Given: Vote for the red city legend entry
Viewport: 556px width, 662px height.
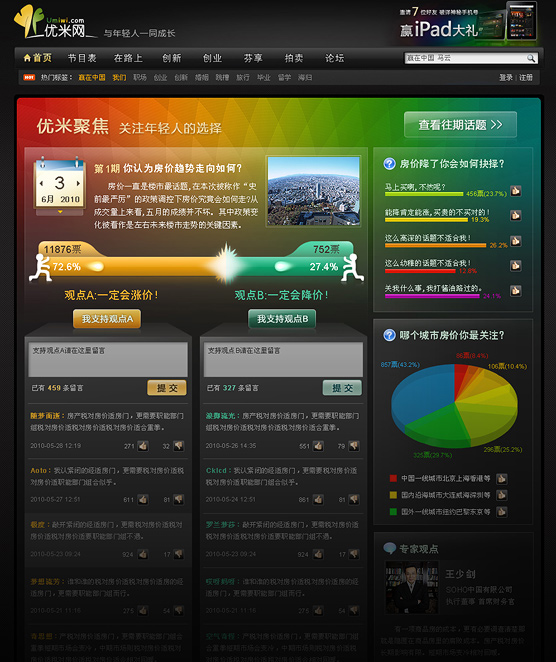Looking at the screenshot, I should click(x=502, y=479).
